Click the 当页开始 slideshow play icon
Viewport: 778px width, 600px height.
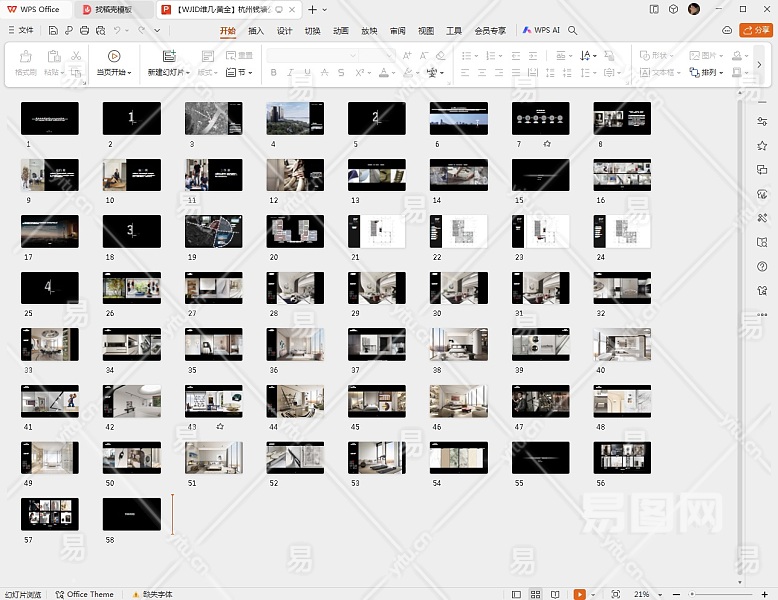113,56
